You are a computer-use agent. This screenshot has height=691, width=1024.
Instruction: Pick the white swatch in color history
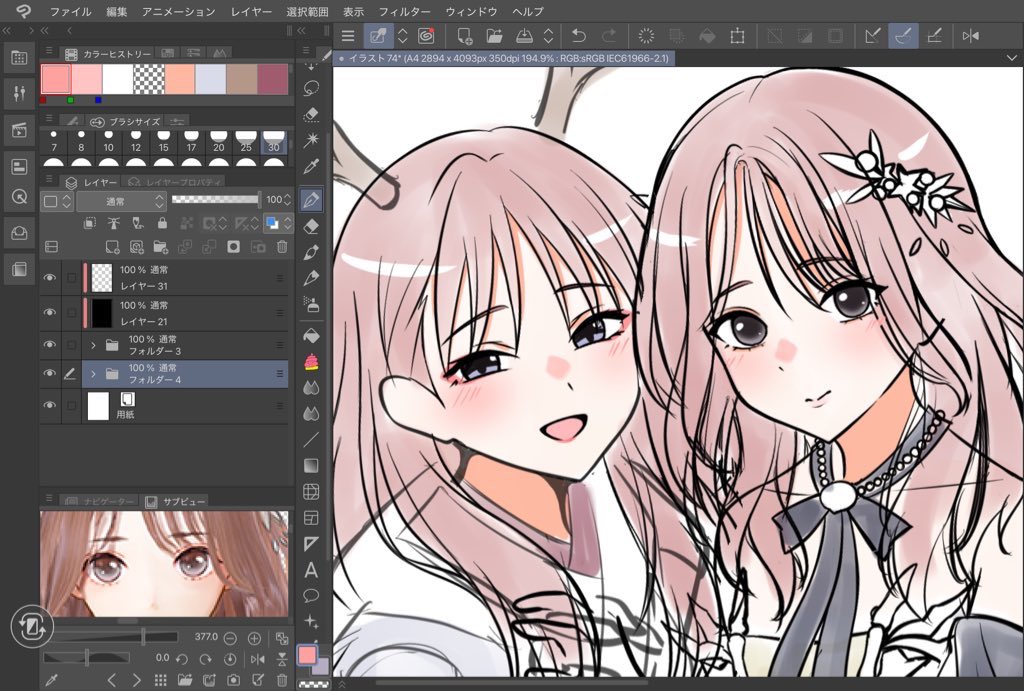(118, 79)
